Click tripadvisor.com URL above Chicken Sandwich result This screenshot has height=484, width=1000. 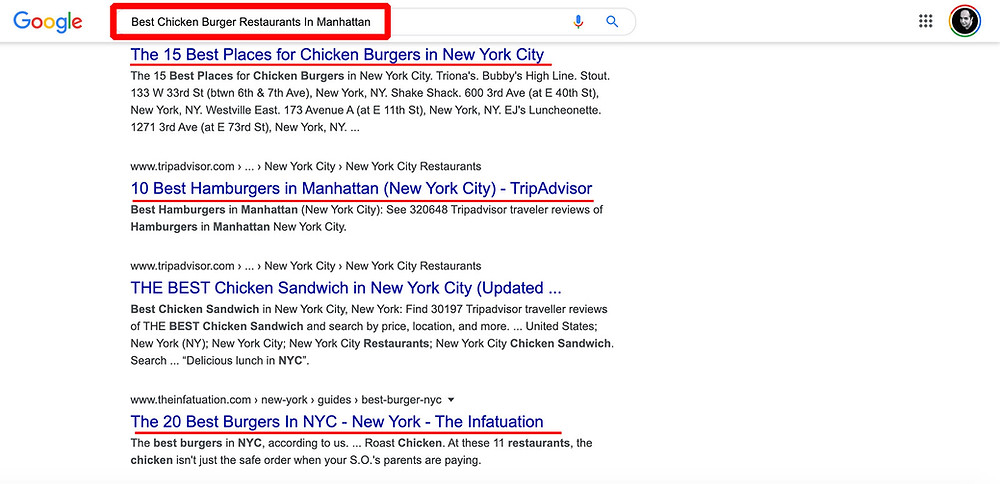click(305, 265)
